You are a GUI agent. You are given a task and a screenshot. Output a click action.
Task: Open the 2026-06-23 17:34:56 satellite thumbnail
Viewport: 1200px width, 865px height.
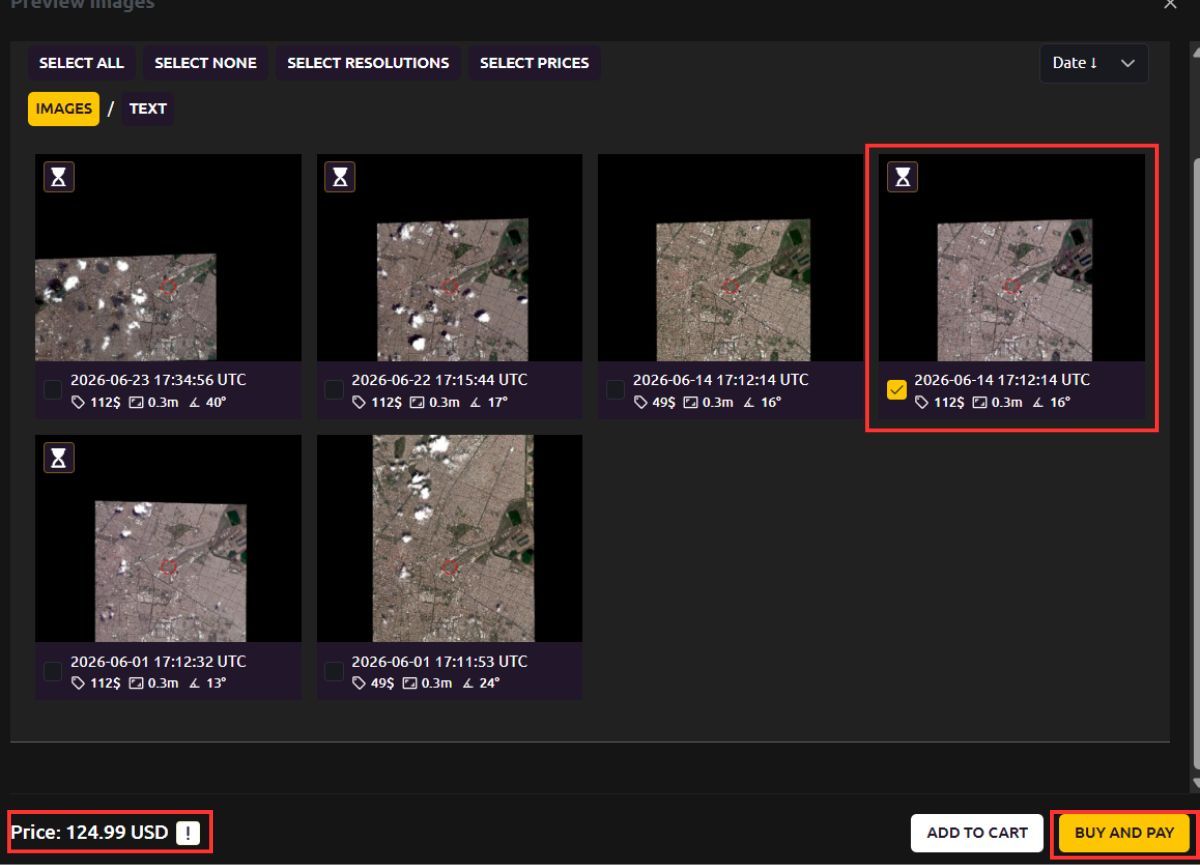pyautogui.click(x=168, y=258)
